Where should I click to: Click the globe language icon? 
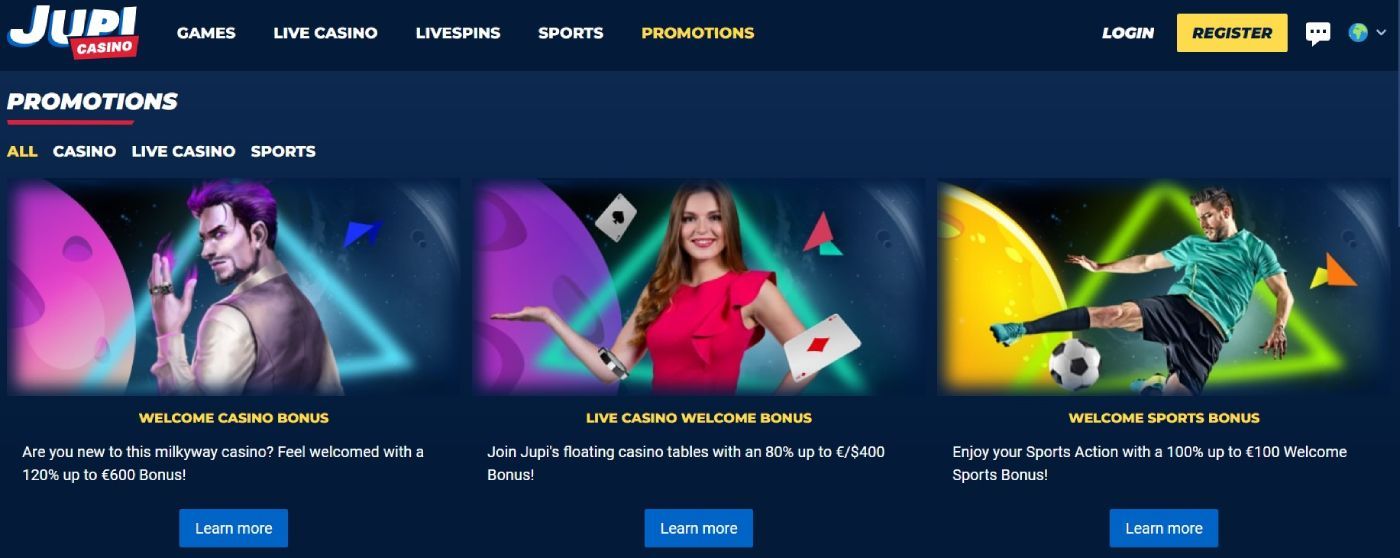1358,33
